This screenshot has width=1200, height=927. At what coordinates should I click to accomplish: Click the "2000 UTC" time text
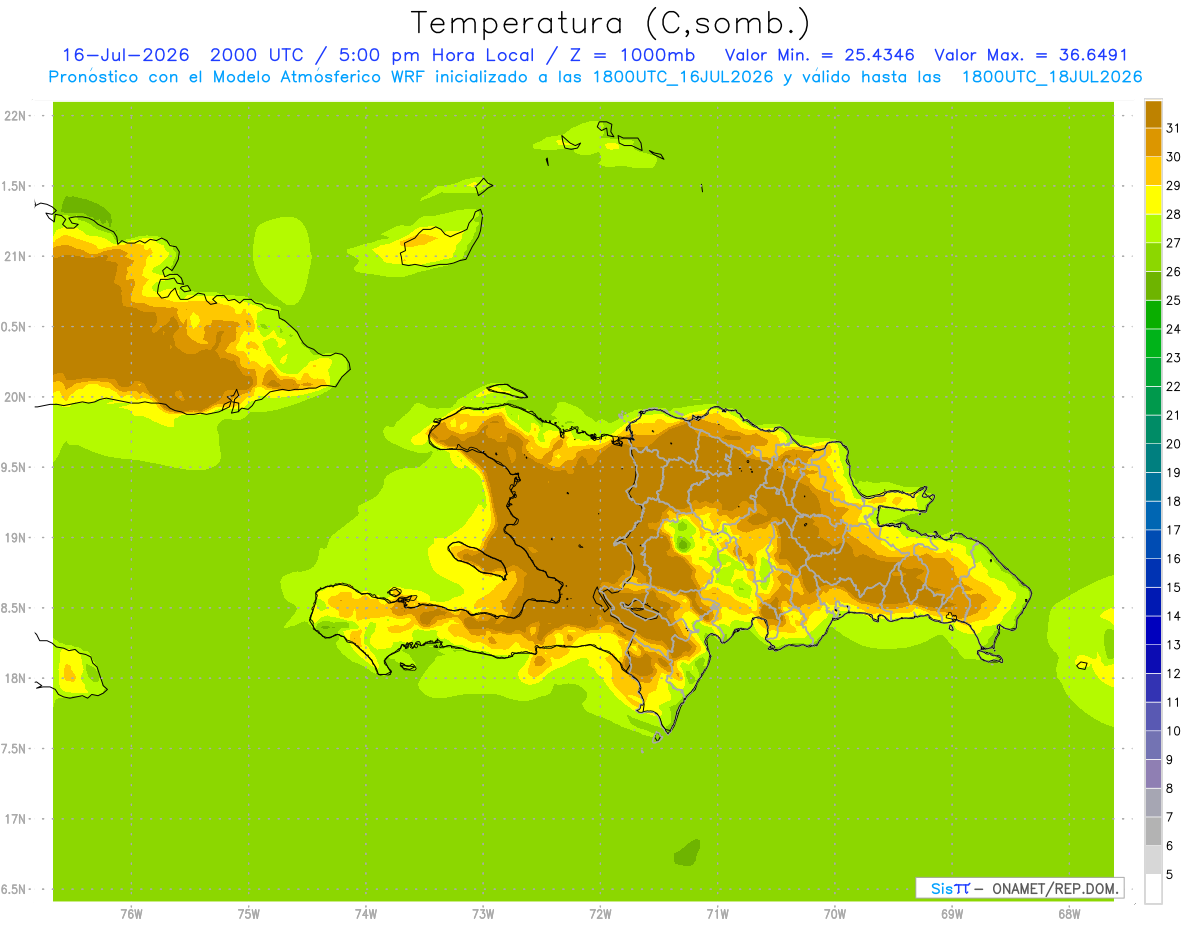point(255,55)
